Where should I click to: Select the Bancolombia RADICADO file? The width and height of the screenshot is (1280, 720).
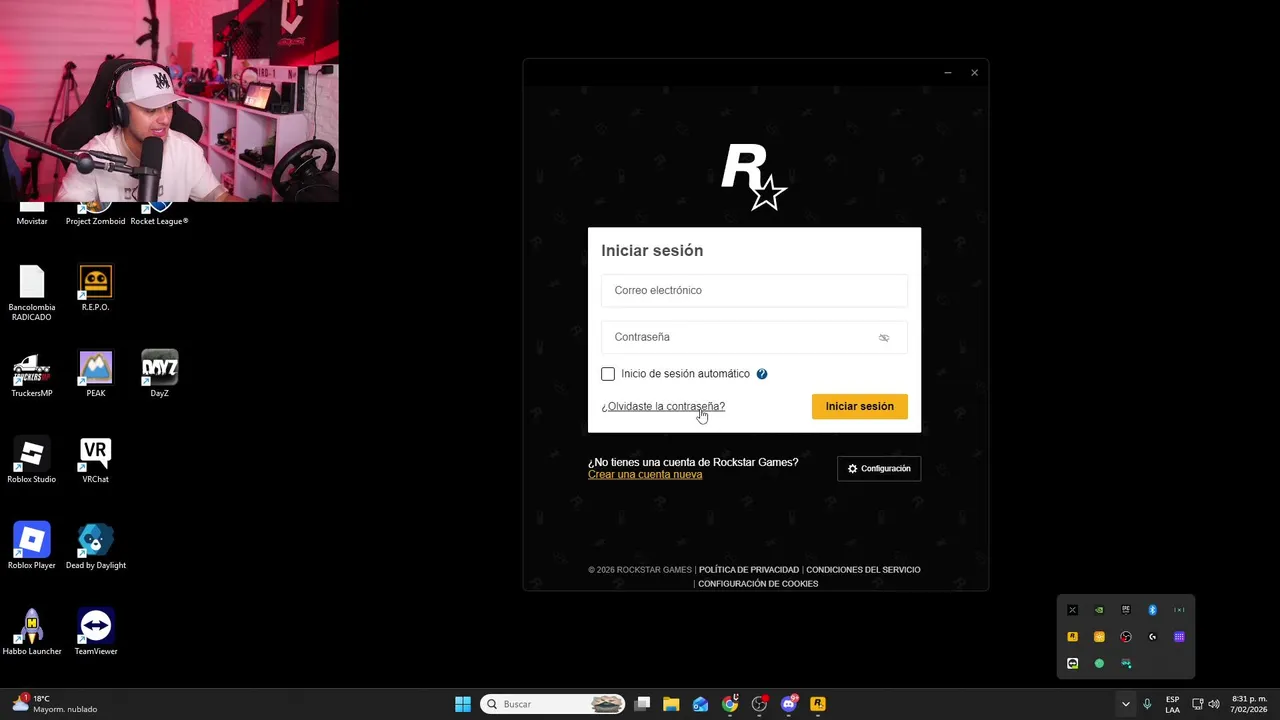pyautogui.click(x=32, y=293)
